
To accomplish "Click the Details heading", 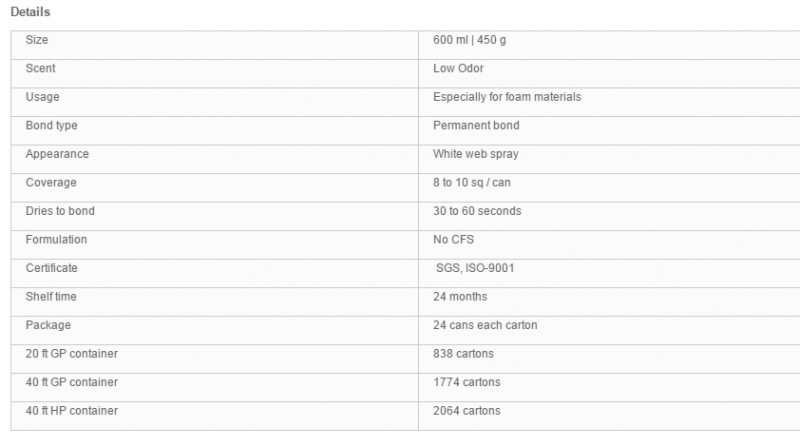I will (x=30, y=12).
